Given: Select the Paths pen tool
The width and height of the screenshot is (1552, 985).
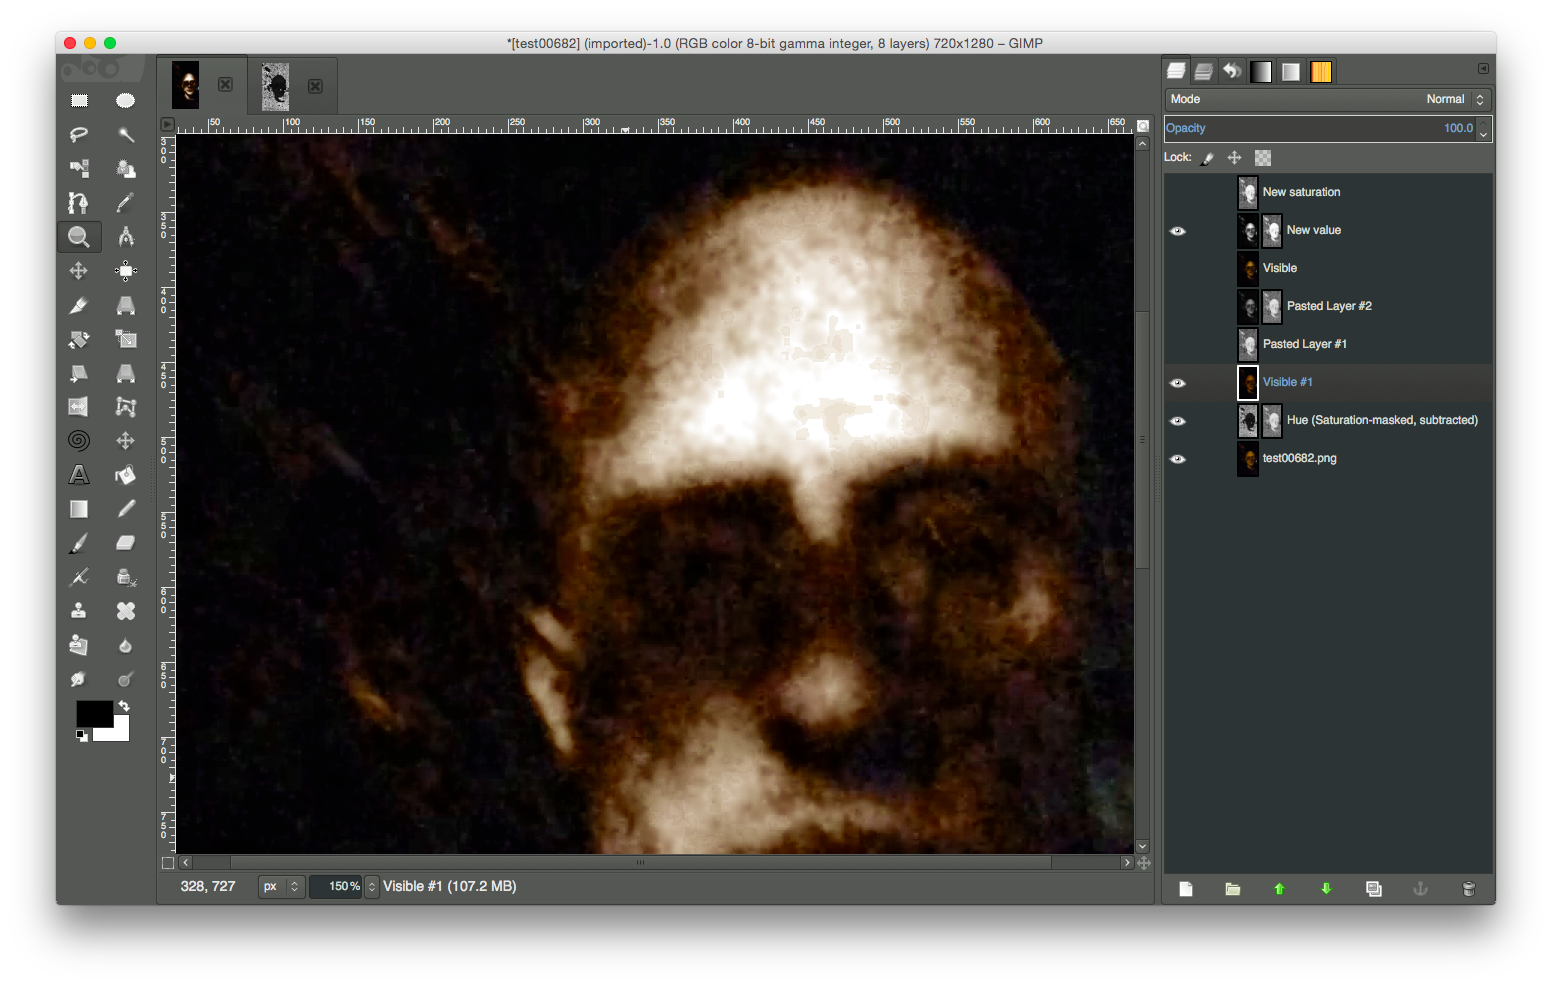Looking at the screenshot, I should [x=79, y=202].
